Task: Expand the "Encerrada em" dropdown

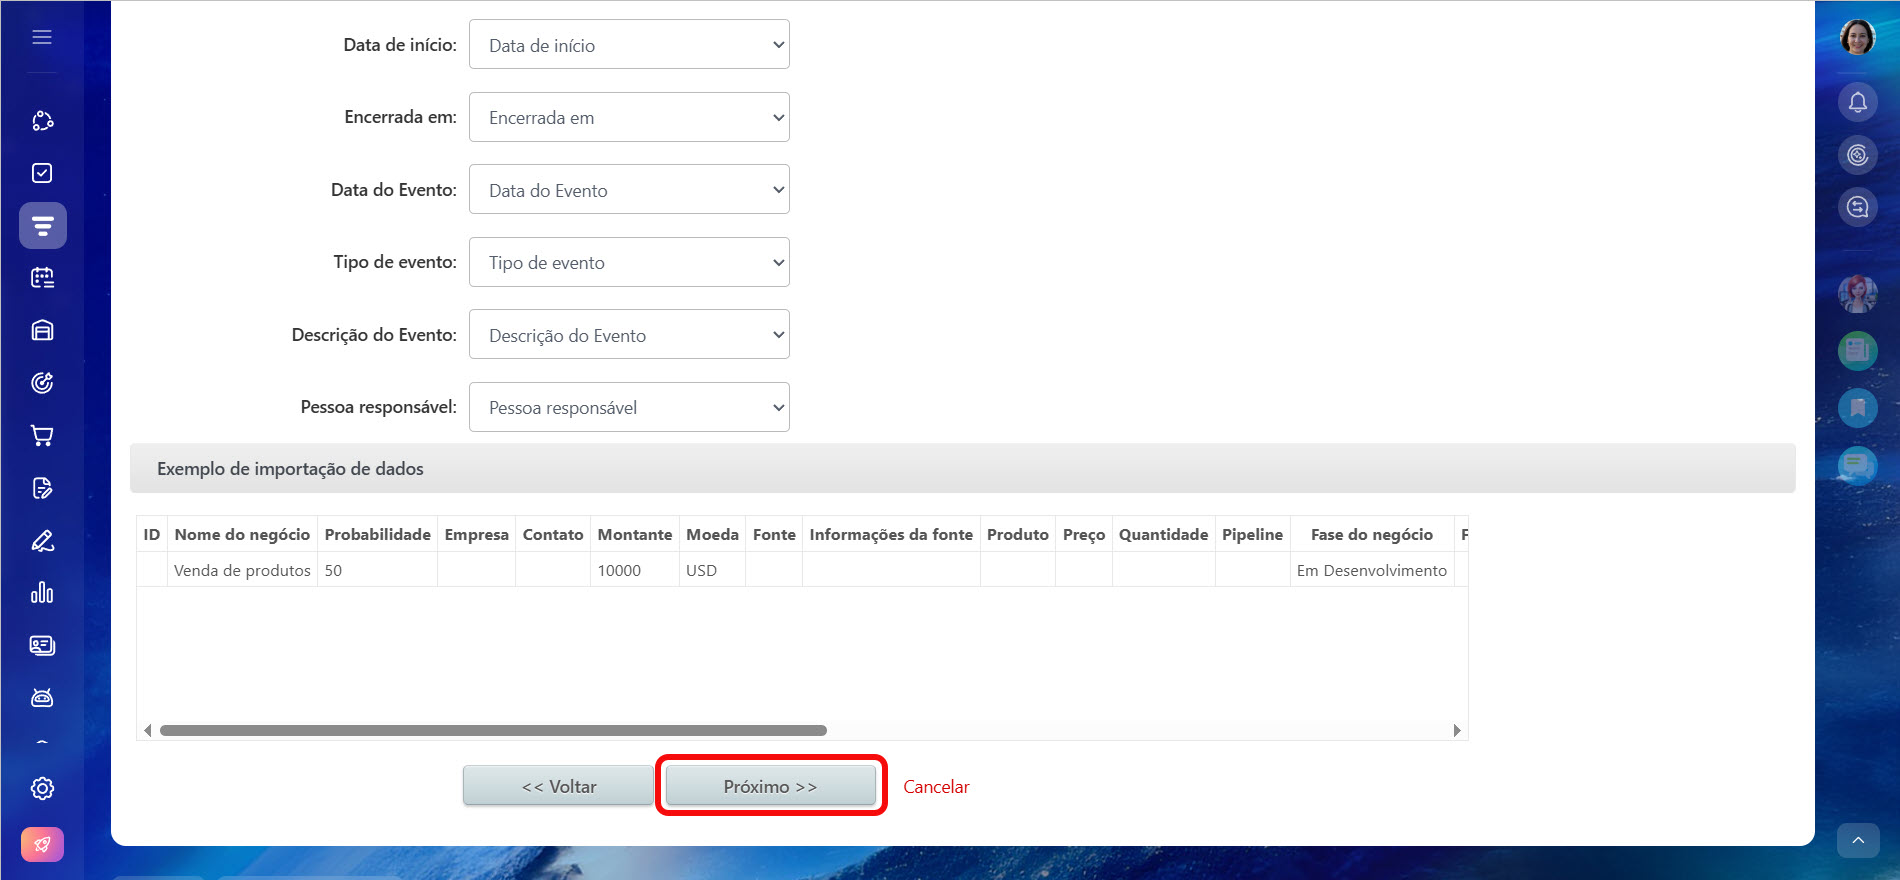Action: click(629, 118)
